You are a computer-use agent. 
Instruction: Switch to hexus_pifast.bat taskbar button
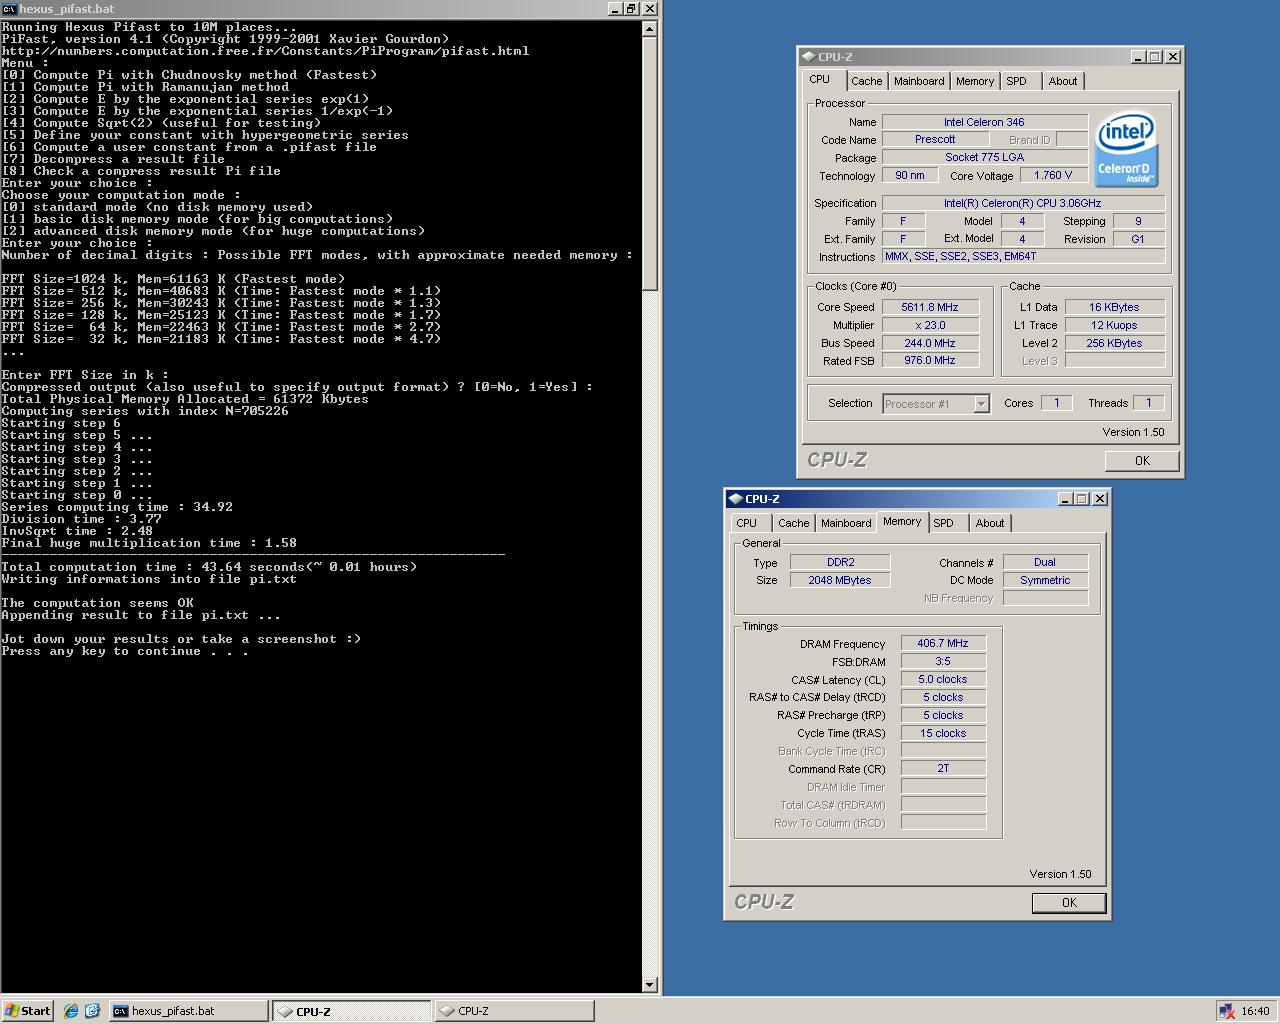tap(189, 1011)
